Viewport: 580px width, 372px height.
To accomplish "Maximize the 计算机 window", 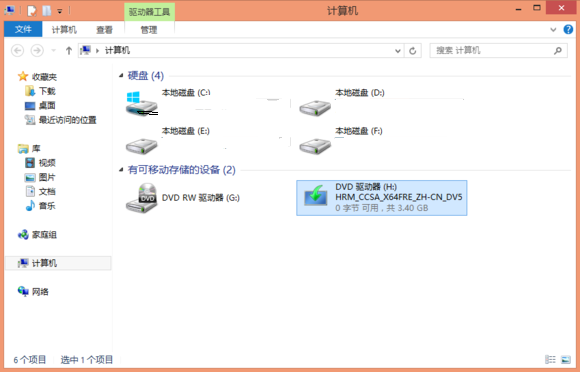I will pos(537,8).
